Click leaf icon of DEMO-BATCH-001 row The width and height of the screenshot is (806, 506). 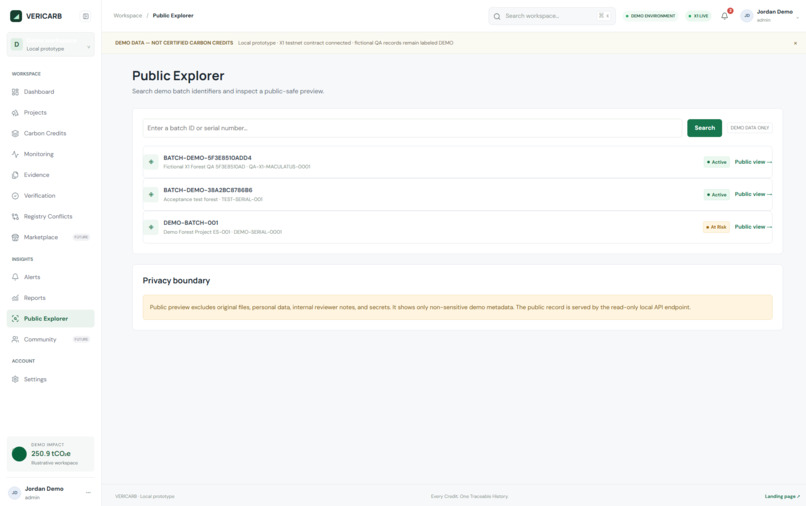click(x=151, y=227)
